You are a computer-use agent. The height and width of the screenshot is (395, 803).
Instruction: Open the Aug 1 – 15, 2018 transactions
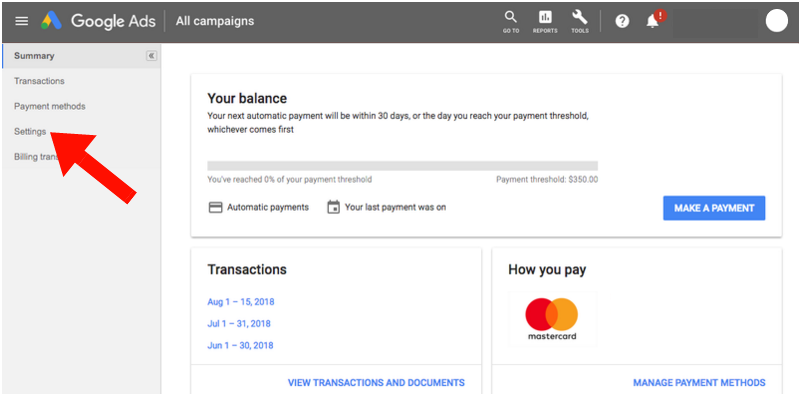coord(241,302)
